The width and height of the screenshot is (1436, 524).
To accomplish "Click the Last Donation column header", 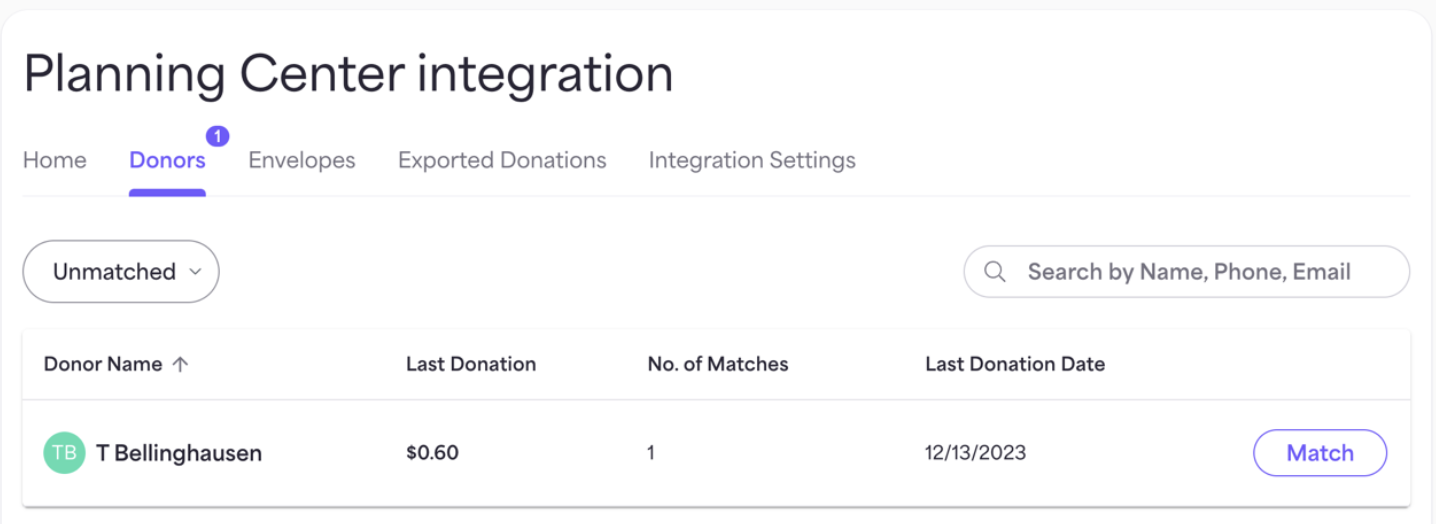I will [471, 364].
